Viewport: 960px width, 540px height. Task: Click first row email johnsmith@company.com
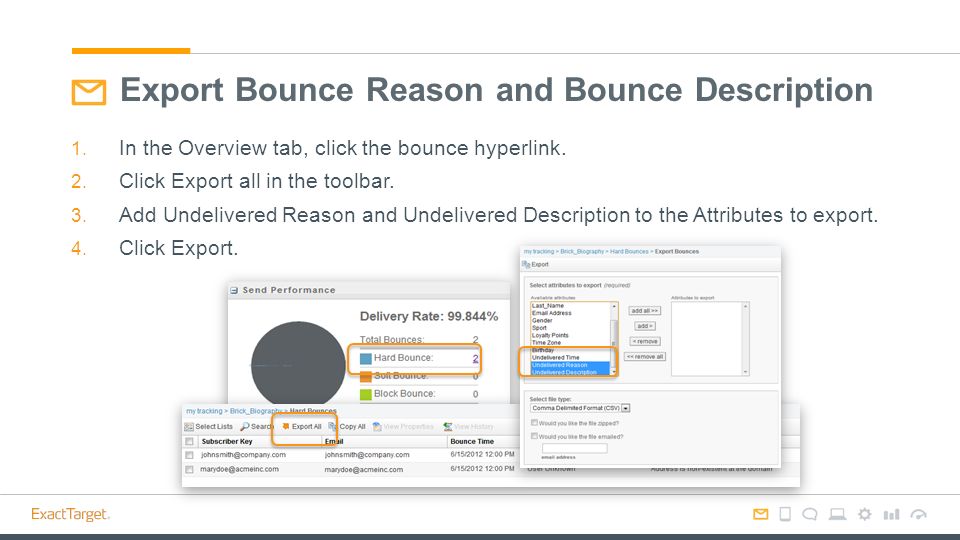click(367, 456)
